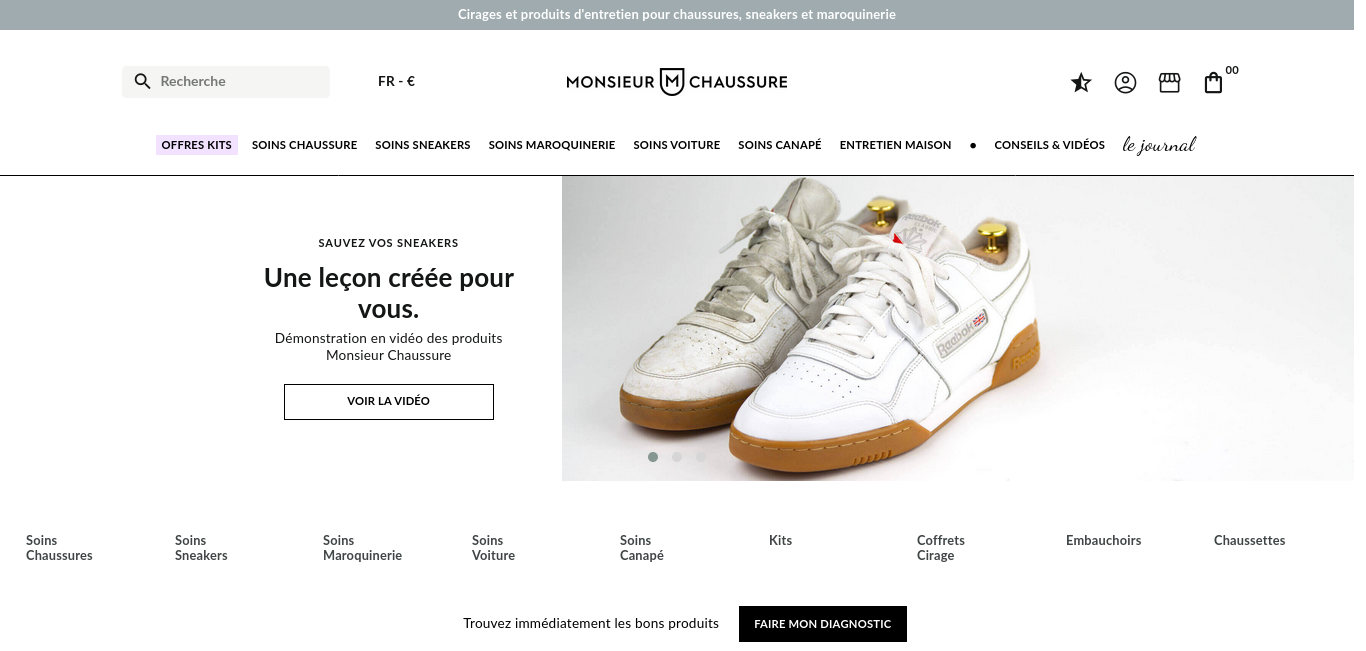
Task: Click the store locator shop icon
Action: click(x=1169, y=82)
